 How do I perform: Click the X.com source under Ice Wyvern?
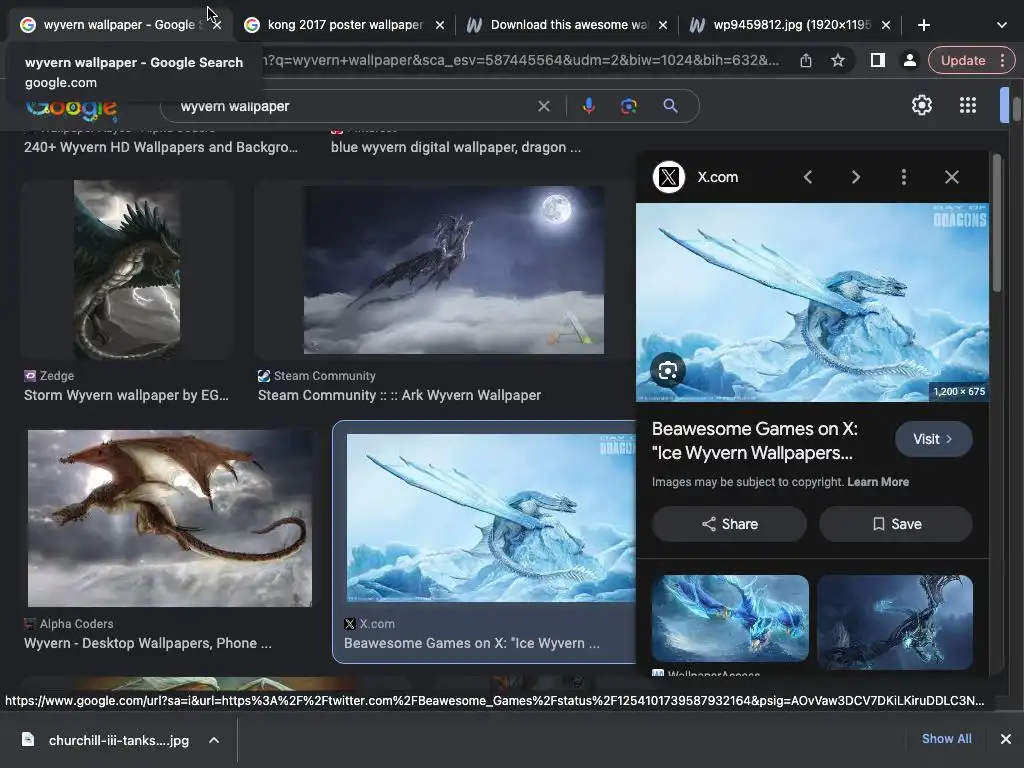[377, 624]
